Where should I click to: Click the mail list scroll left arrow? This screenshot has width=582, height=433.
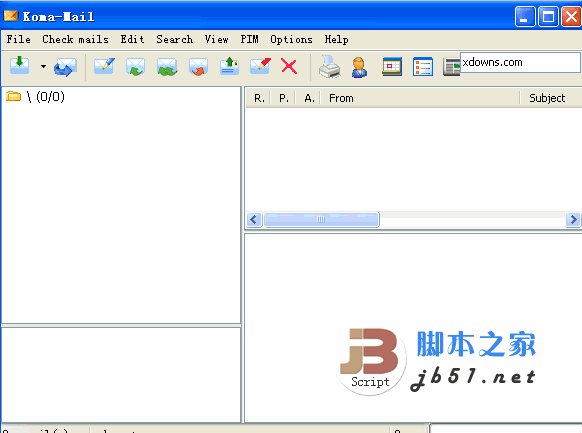click(x=254, y=219)
